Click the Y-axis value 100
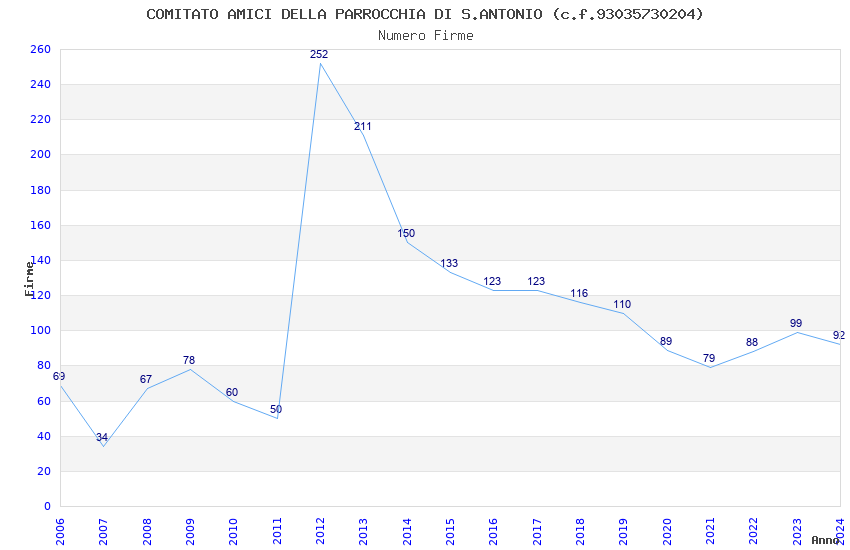The height and width of the screenshot is (550, 850). (x=40, y=330)
